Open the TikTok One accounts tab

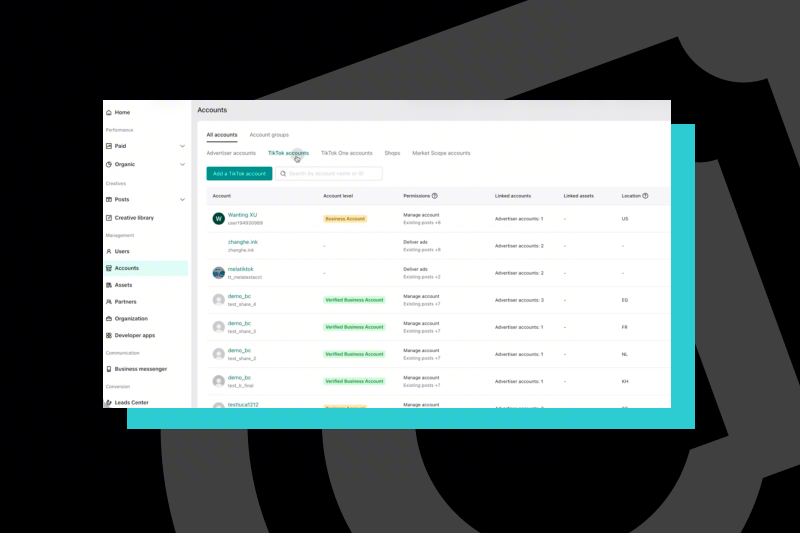[x=346, y=153]
